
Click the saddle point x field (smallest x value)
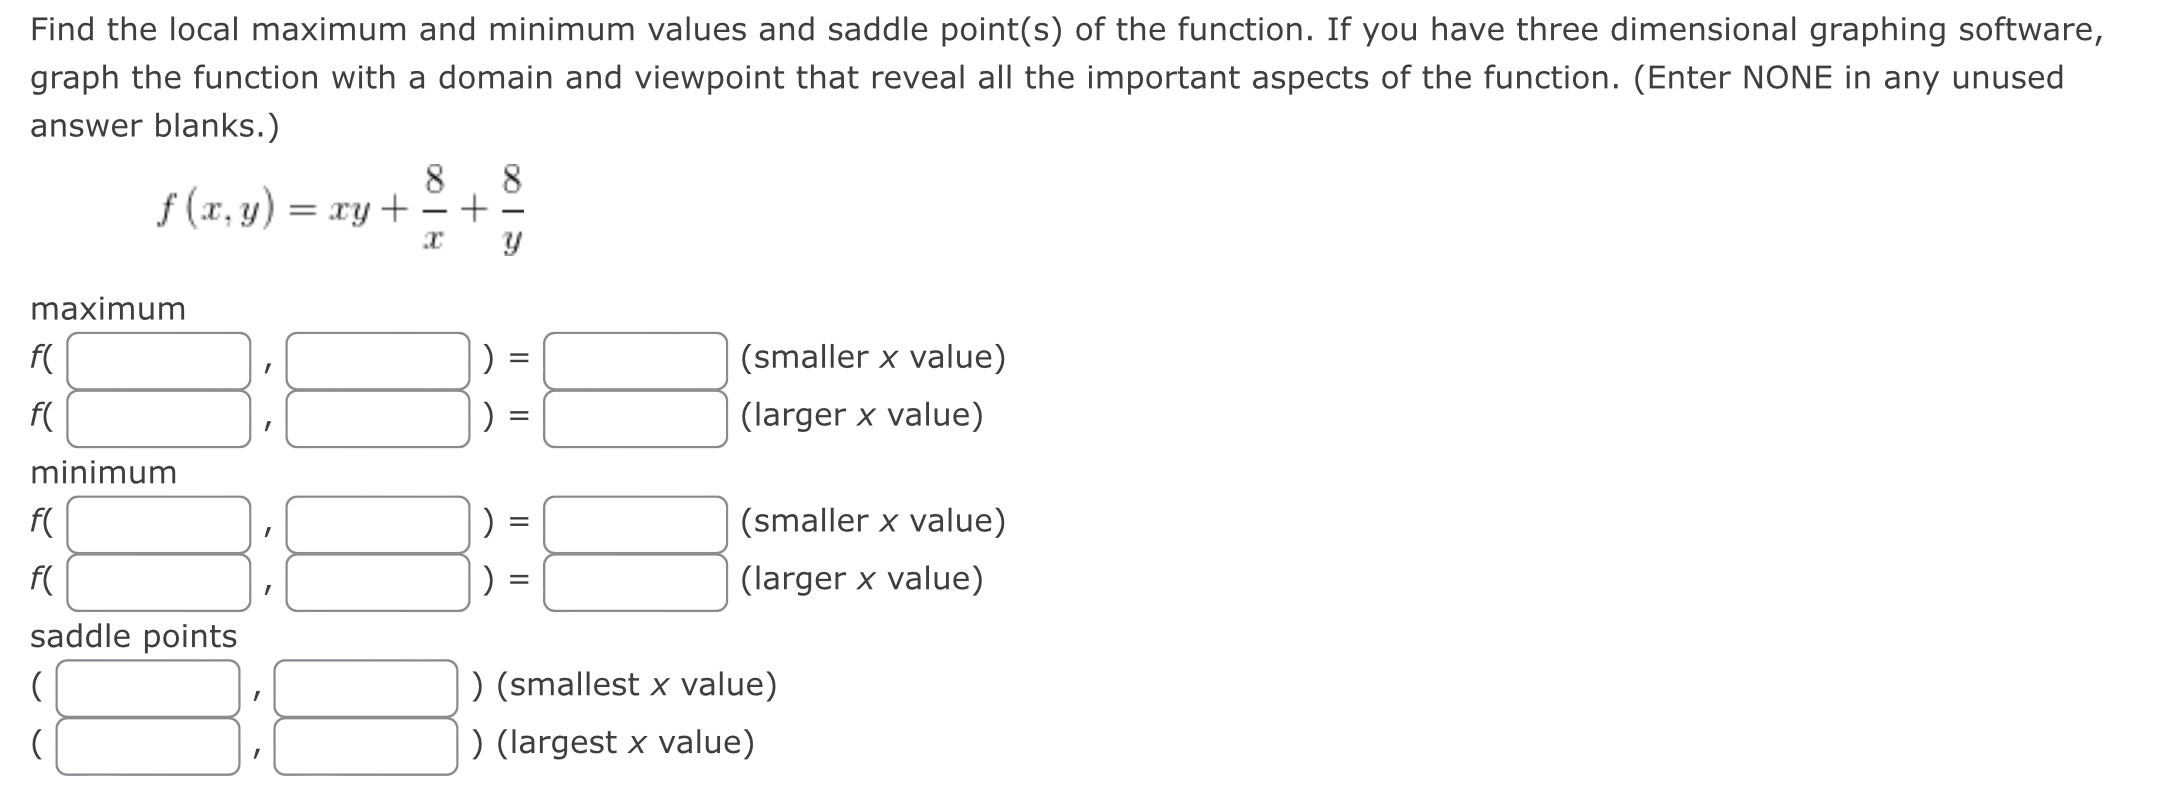coord(145,685)
